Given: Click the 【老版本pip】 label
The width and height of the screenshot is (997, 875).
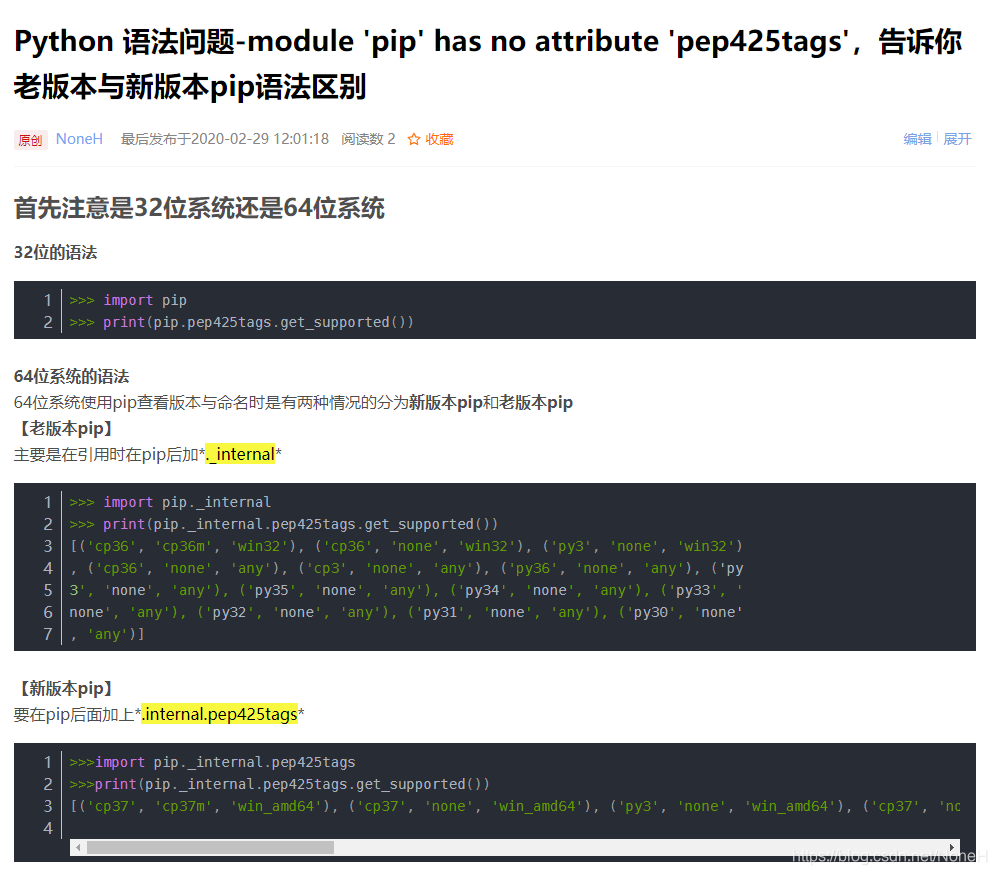Looking at the screenshot, I should coord(65,429).
